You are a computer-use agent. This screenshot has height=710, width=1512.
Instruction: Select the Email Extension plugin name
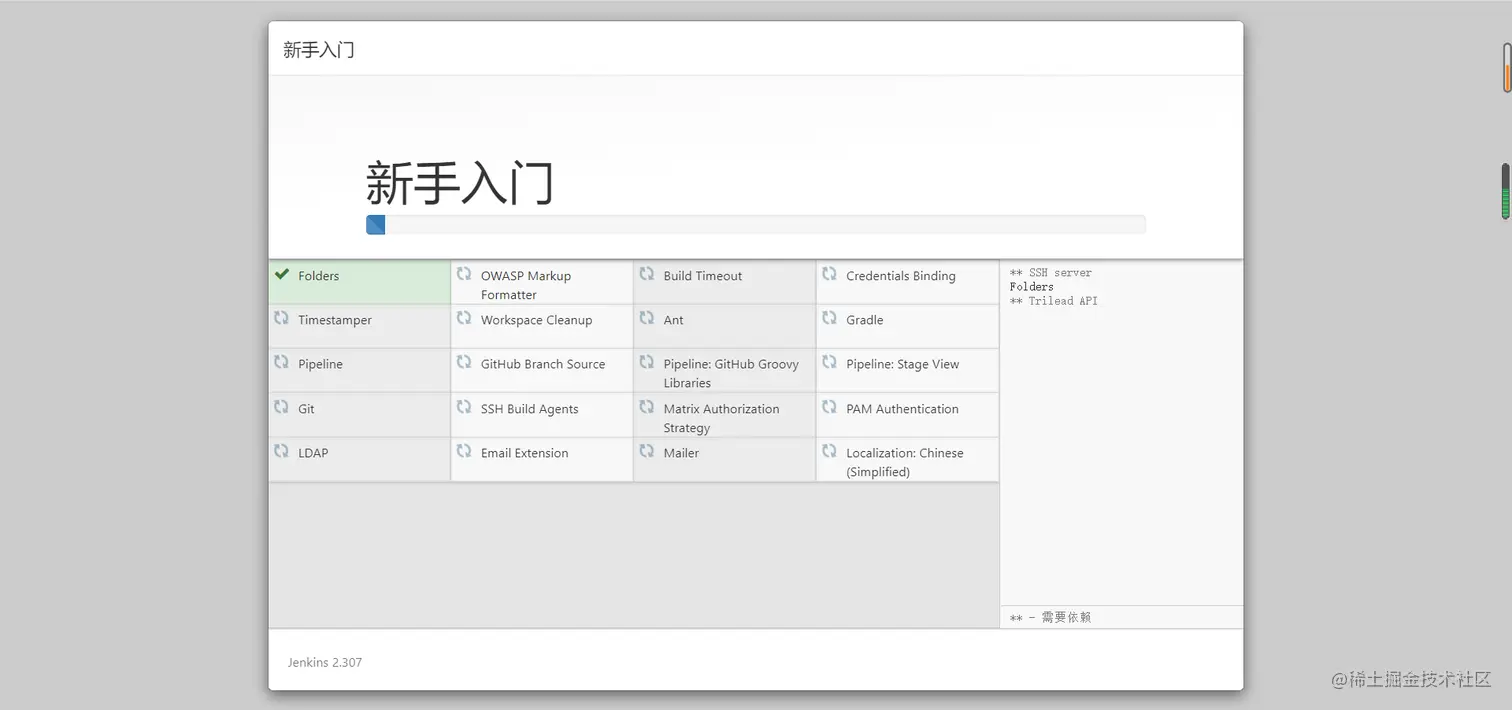(525, 453)
